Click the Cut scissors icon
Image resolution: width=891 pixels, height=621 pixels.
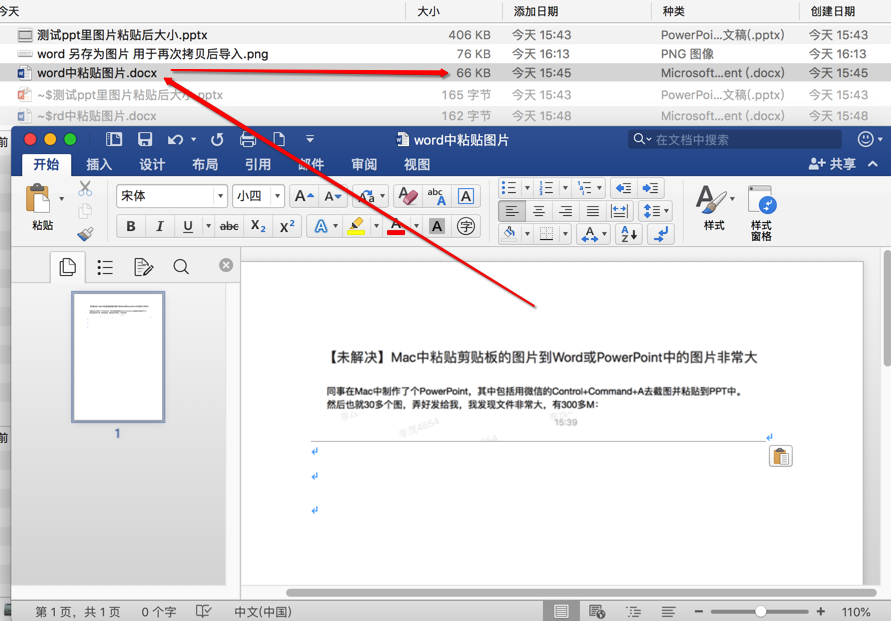pyautogui.click(x=85, y=188)
